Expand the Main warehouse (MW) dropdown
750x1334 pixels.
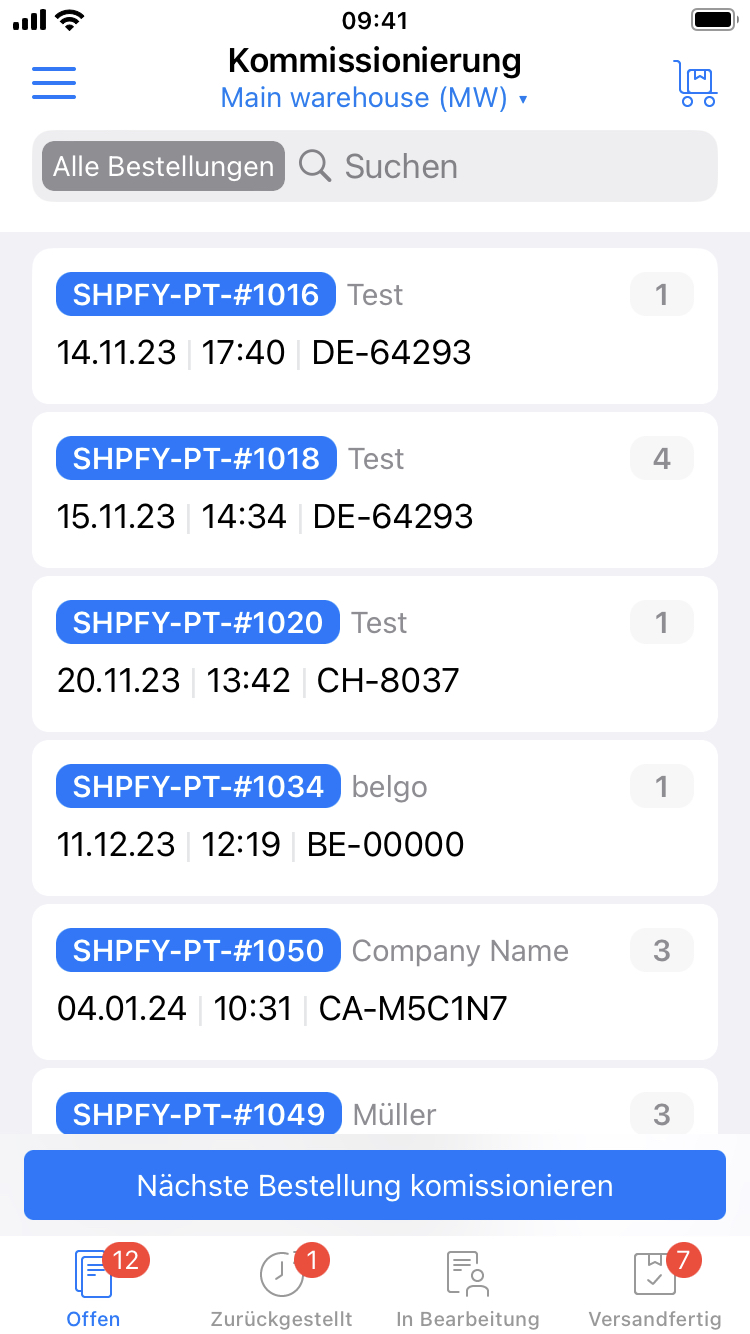[x=374, y=98]
